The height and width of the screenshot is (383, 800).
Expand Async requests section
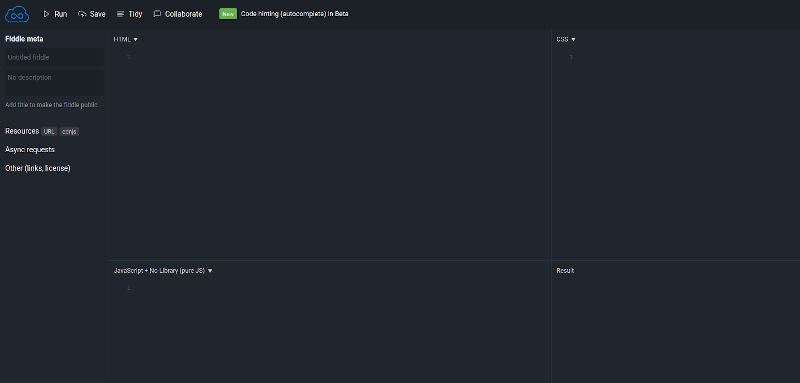(x=30, y=149)
